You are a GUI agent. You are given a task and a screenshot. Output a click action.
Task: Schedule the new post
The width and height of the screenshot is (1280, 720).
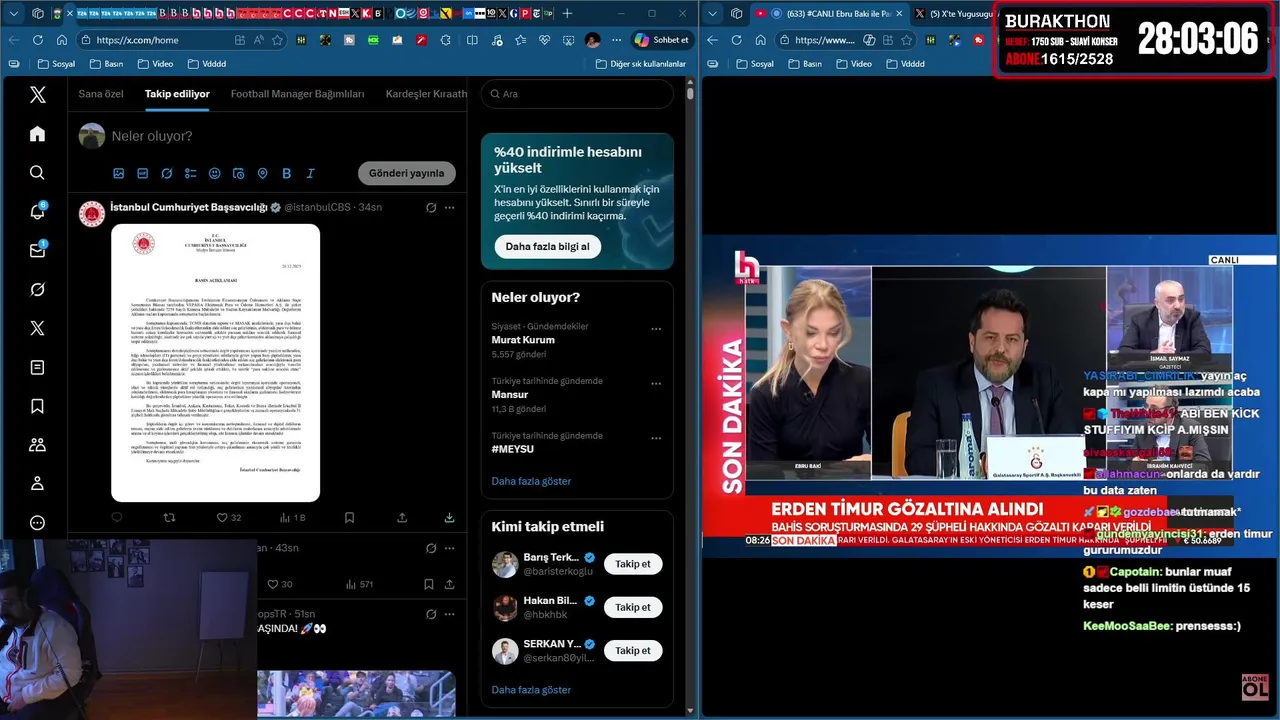point(238,173)
